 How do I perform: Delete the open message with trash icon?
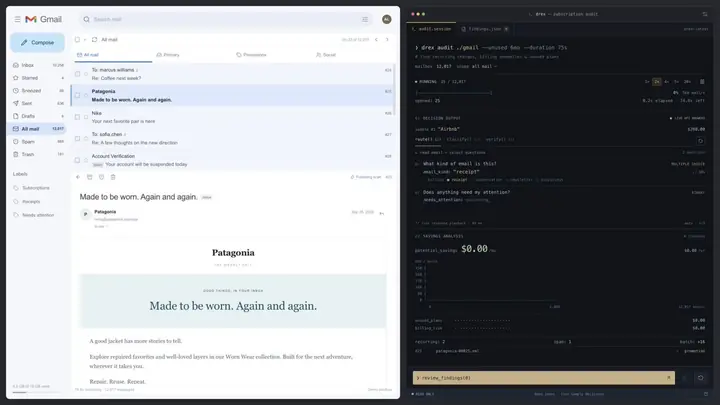point(113,177)
